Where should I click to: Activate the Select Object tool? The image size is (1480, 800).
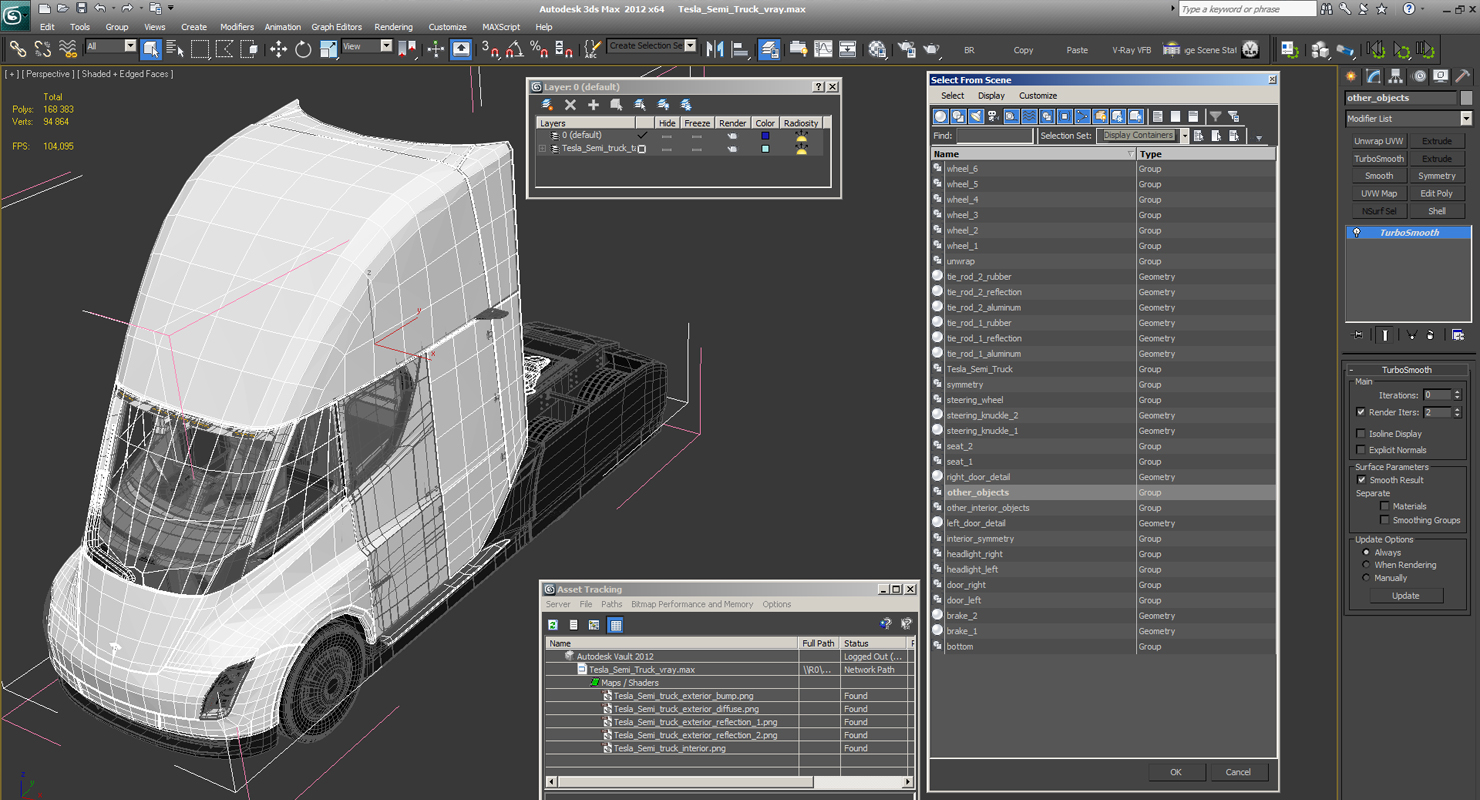[151, 48]
